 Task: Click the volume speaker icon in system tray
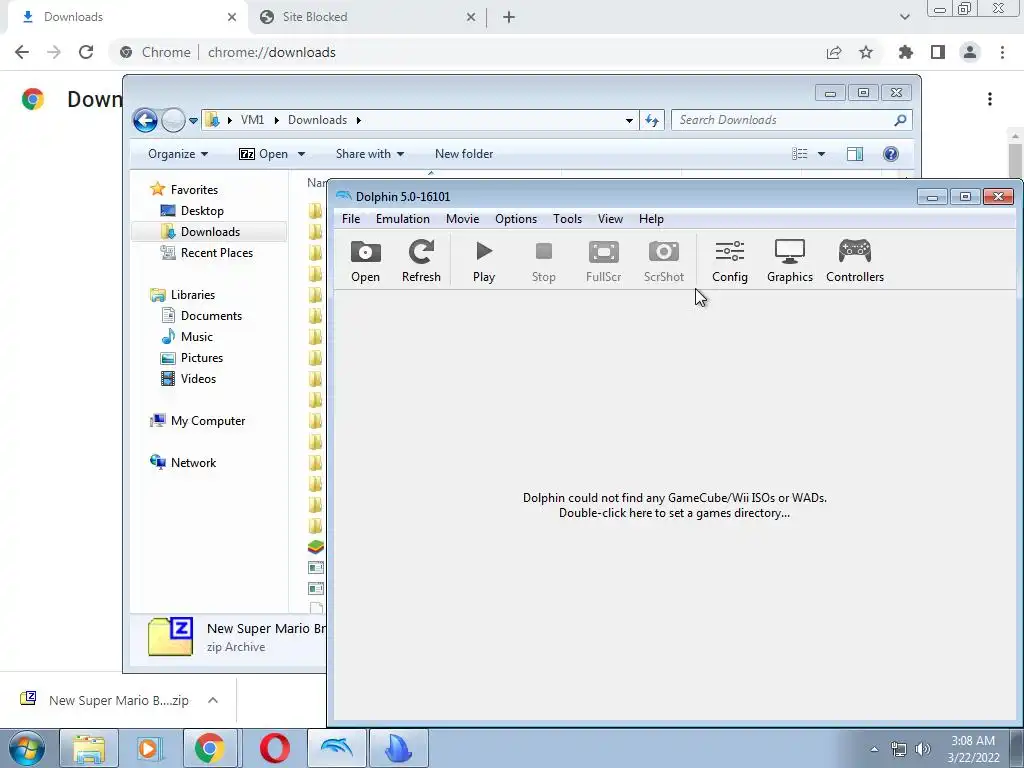click(923, 749)
